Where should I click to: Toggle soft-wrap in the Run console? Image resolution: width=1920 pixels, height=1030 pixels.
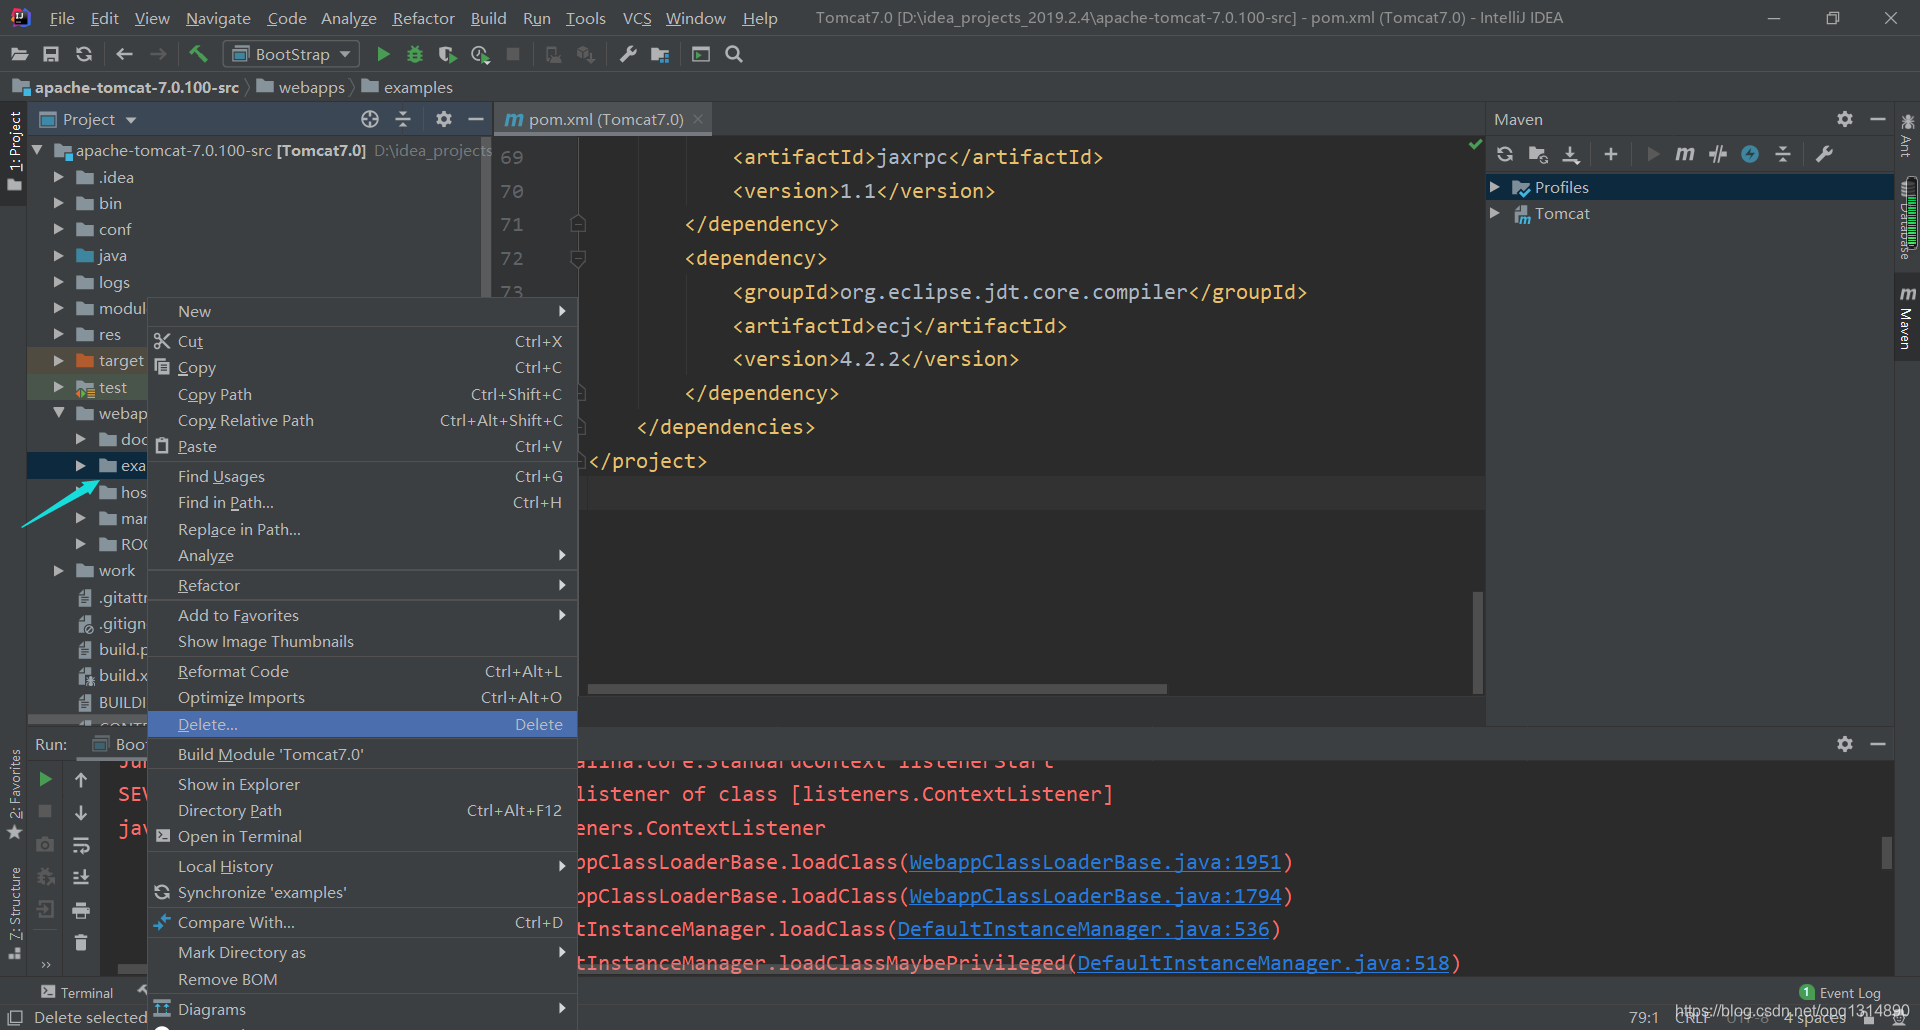click(81, 845)
